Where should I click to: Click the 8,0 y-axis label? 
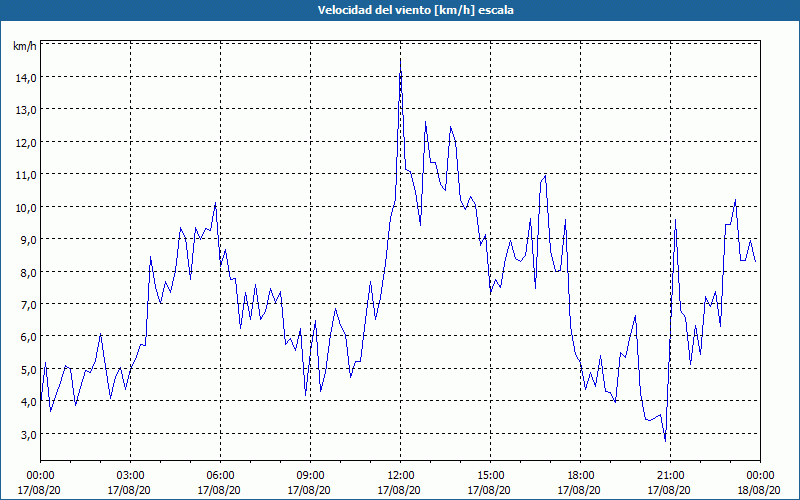point(28,272)
